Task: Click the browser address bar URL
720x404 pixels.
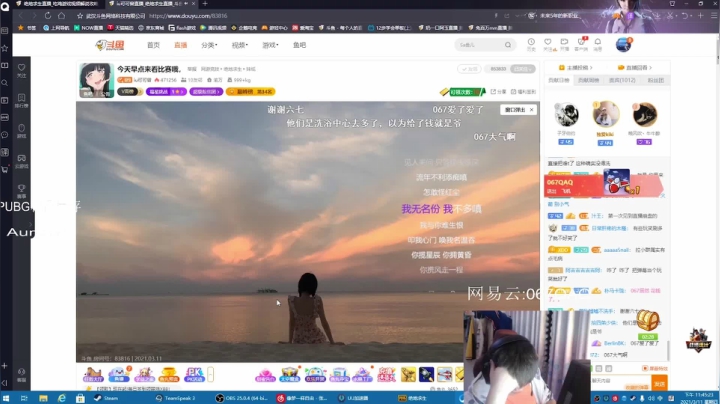Action: 188,16
